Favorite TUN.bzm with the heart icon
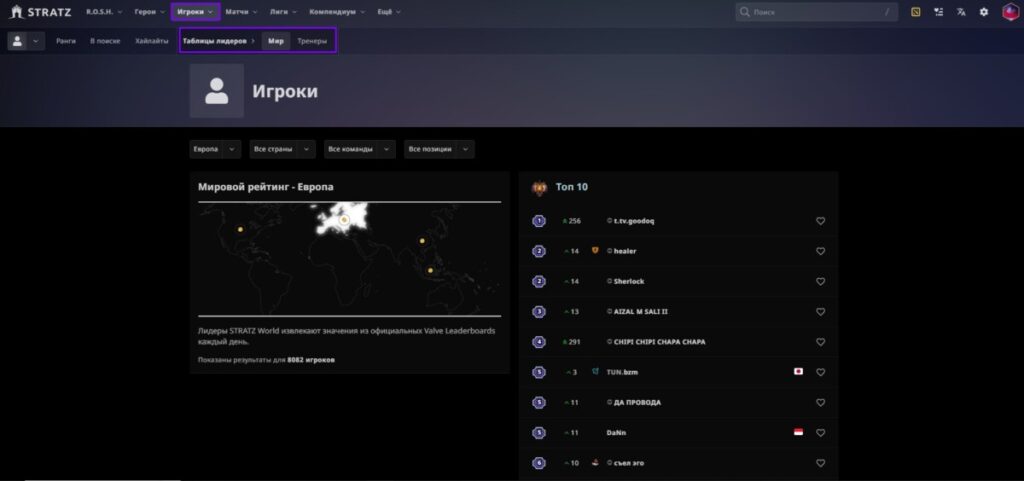This screenshot has width=1024, height=481. coord(820,373)
